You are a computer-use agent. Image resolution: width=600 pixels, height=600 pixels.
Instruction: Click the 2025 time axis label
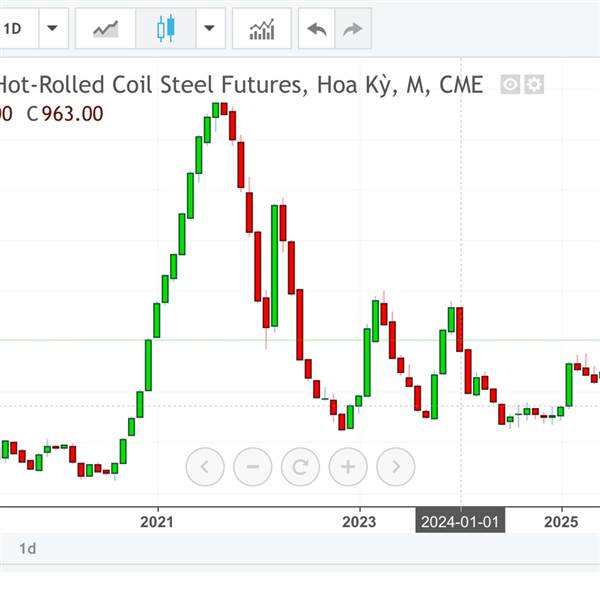pos(561,522)
